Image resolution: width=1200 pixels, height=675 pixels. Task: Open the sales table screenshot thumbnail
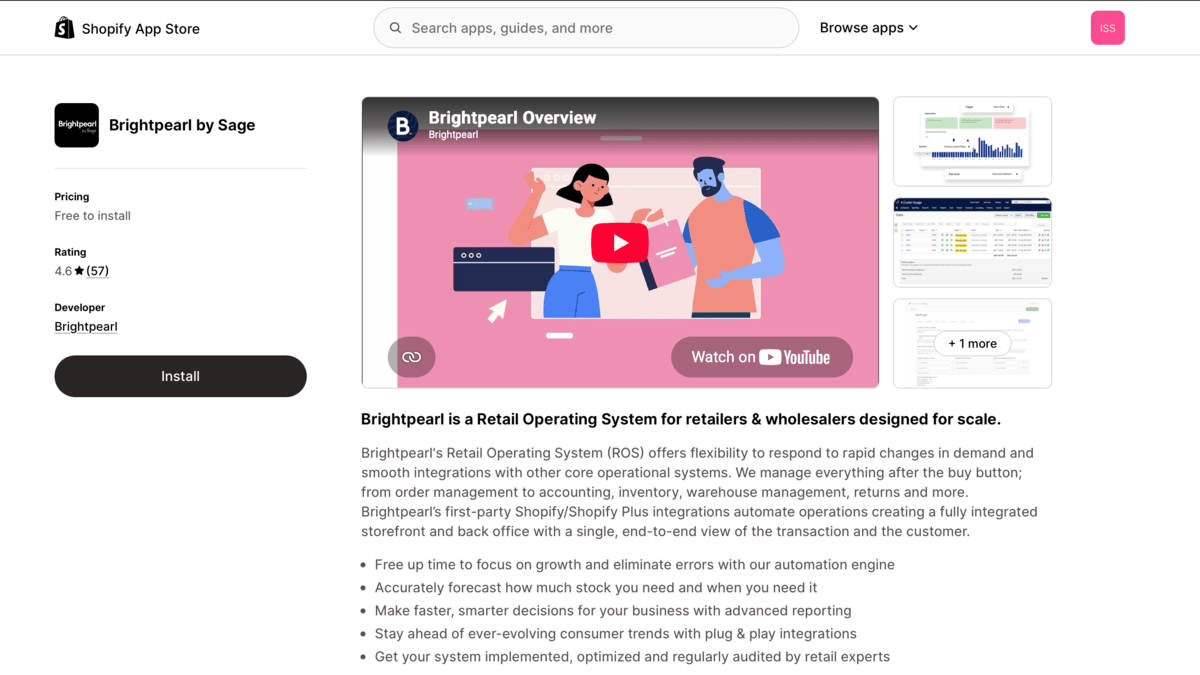[x=972, y=242]
